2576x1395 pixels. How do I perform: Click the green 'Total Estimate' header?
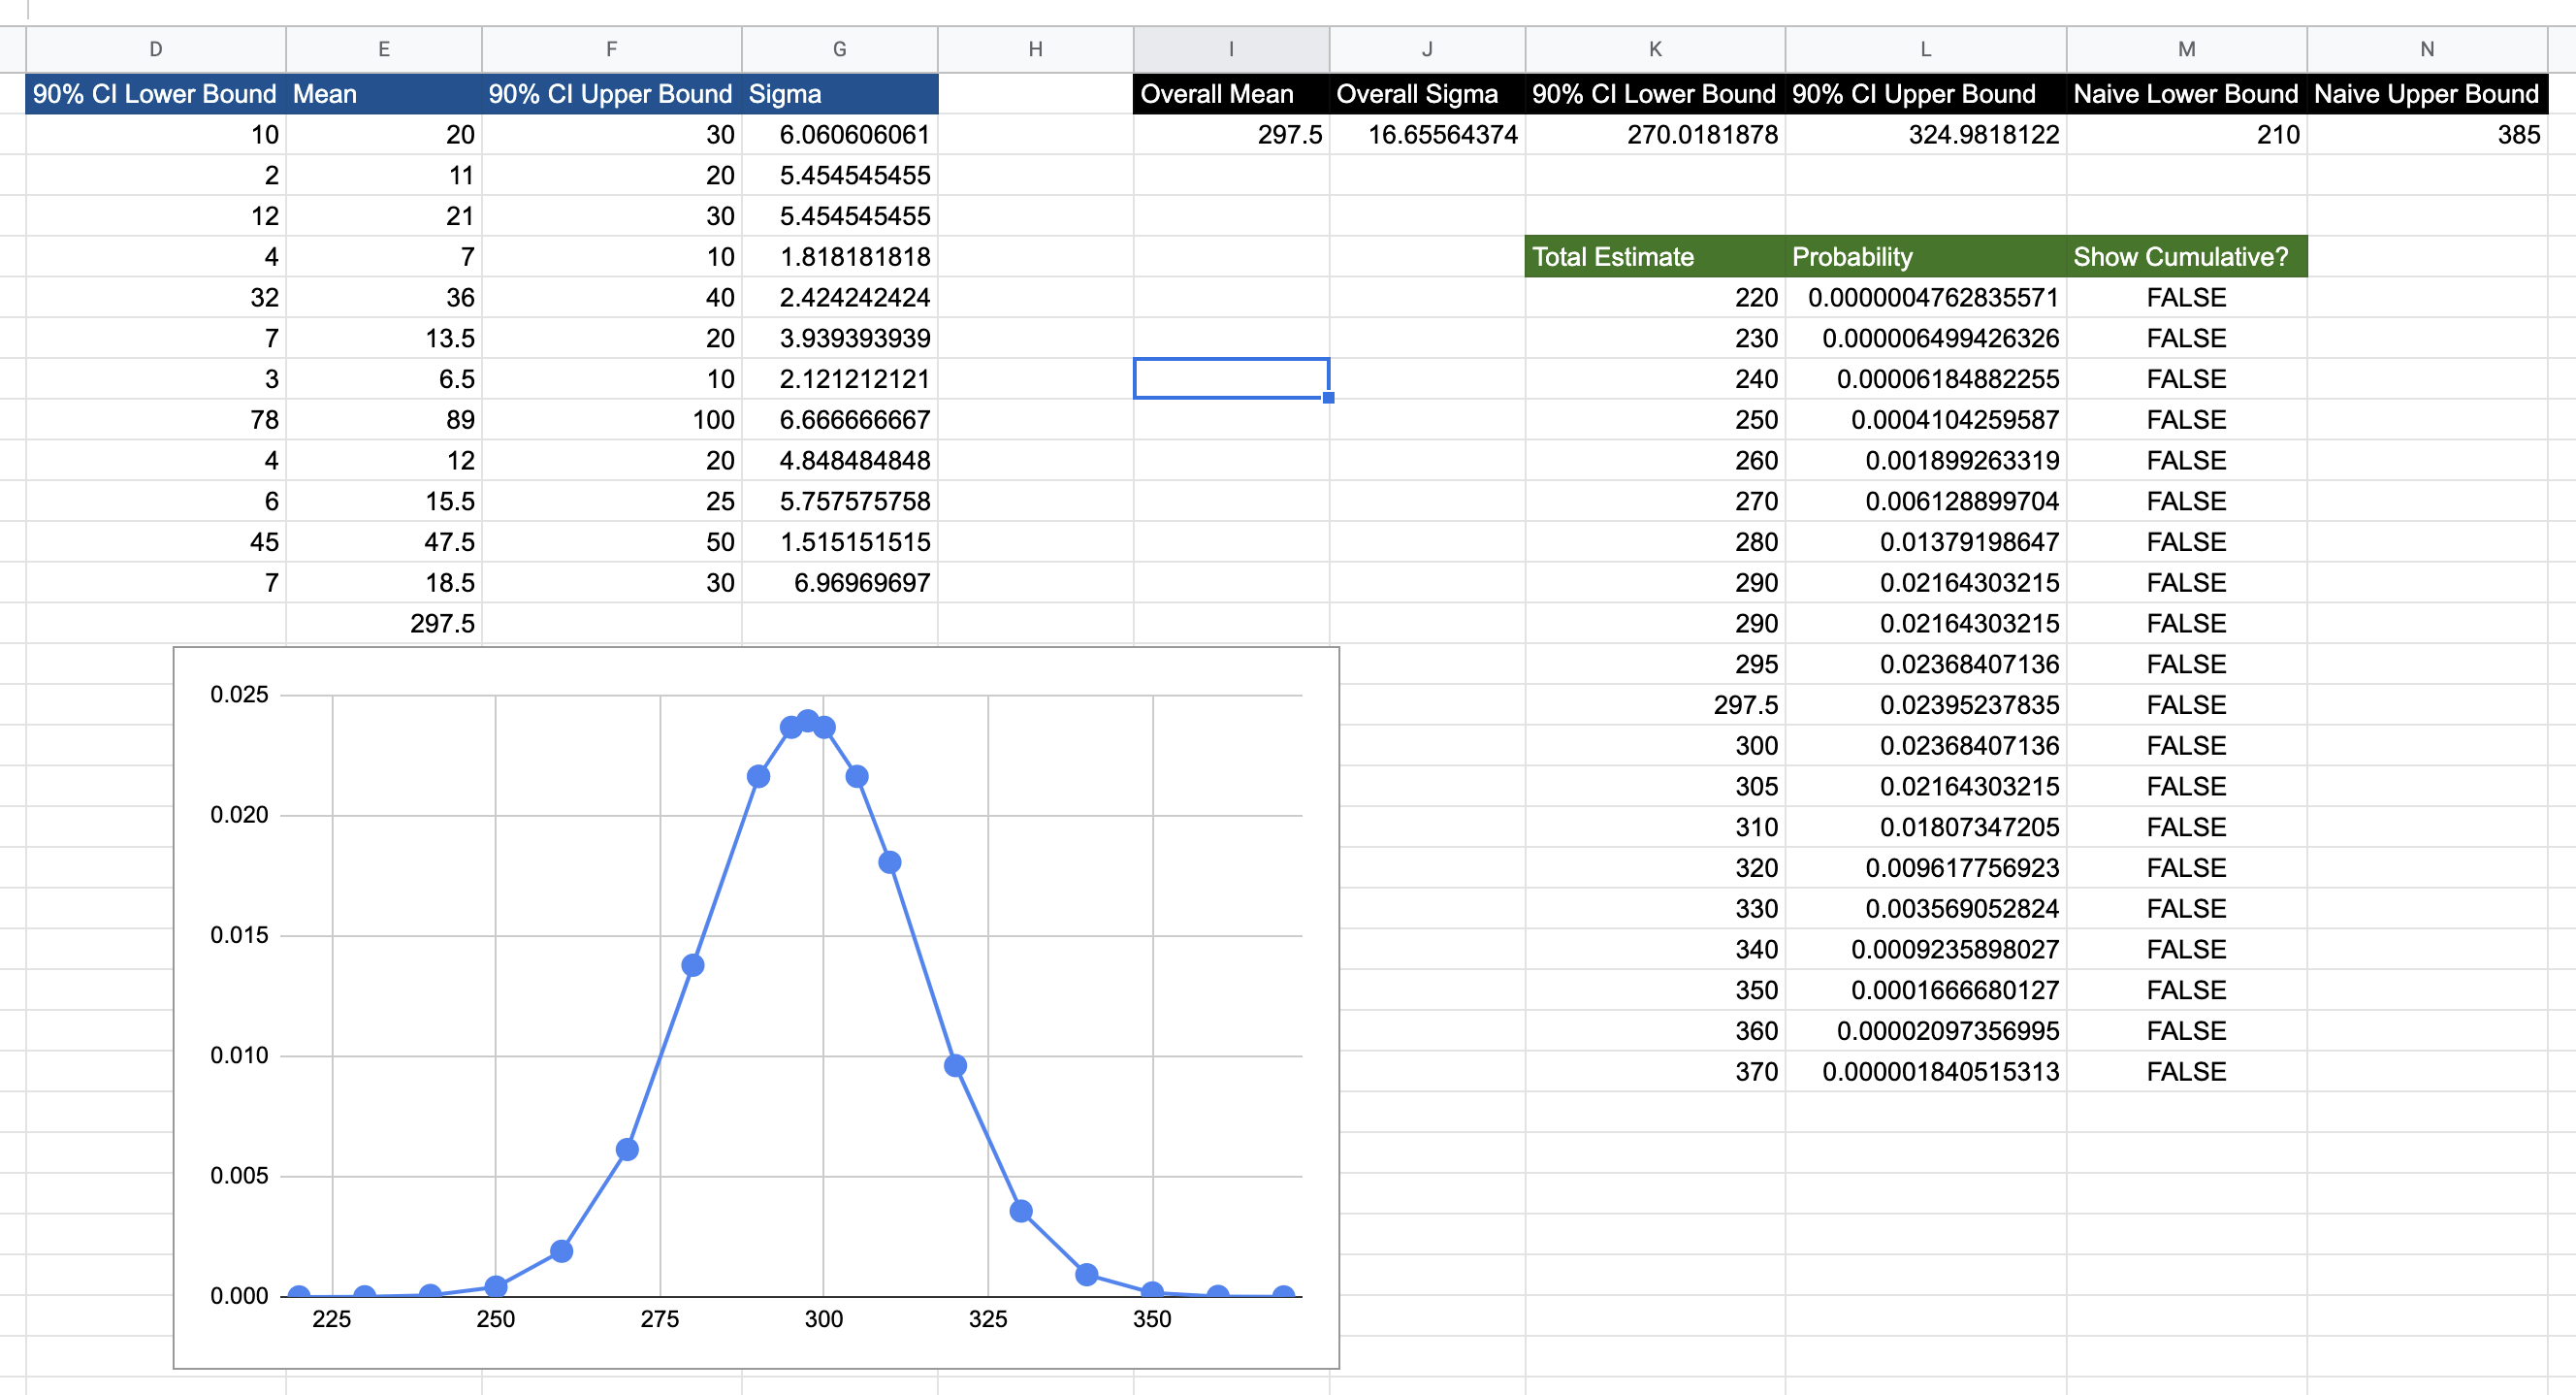tap(1656, 257)
